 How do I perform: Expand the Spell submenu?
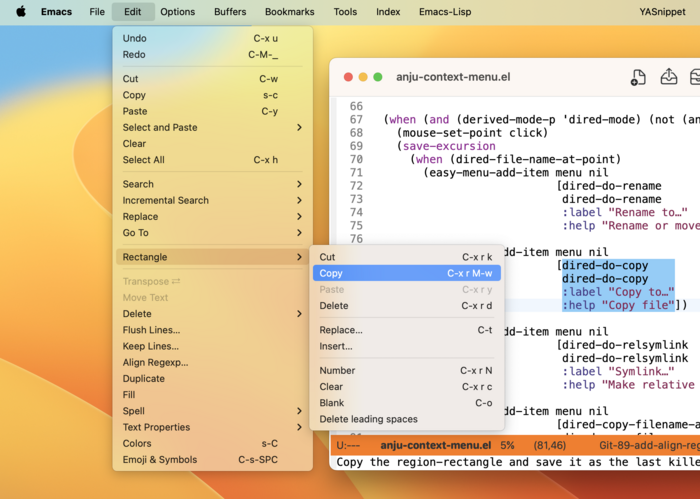[212, 411]
